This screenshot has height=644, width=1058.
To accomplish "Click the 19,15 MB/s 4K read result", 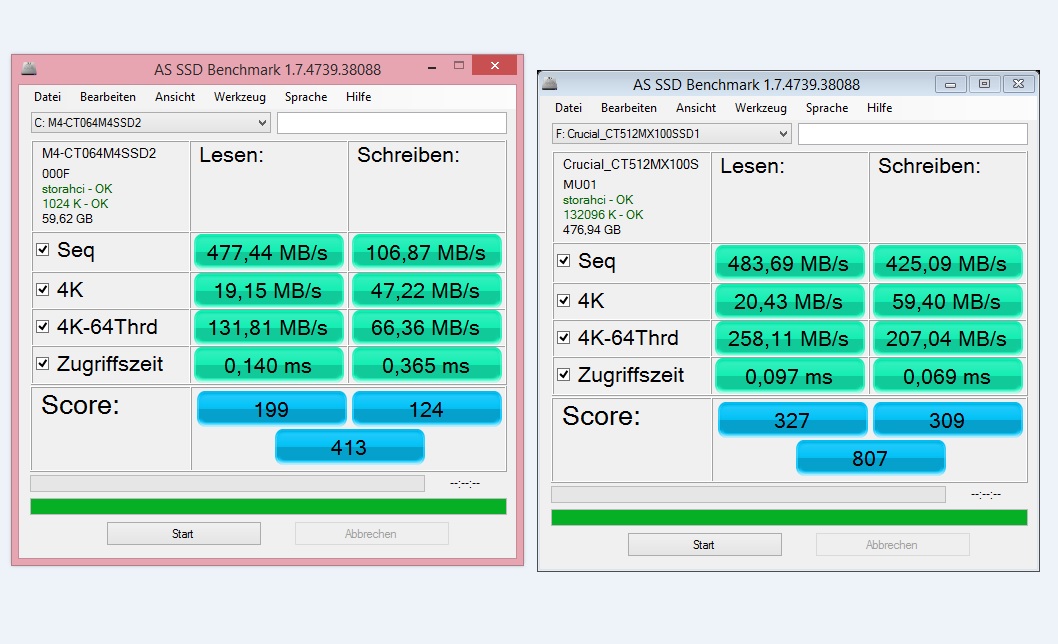I will coord(269,290).
